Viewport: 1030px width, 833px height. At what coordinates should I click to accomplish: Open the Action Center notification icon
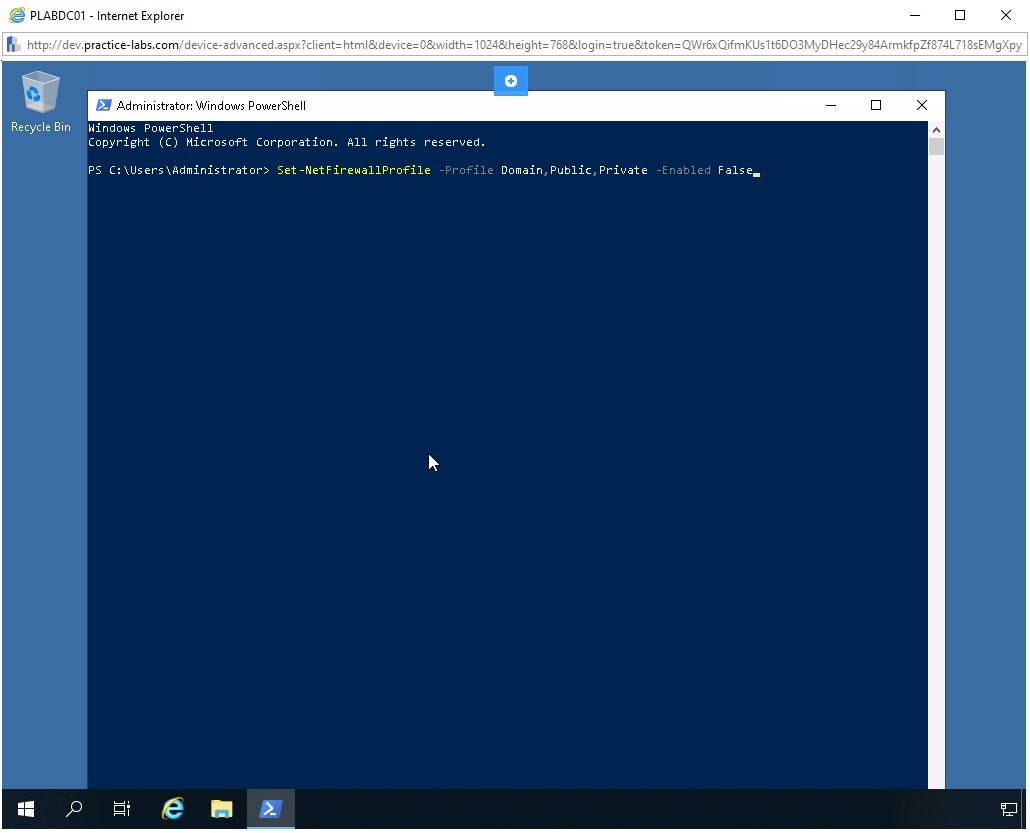1008,809
